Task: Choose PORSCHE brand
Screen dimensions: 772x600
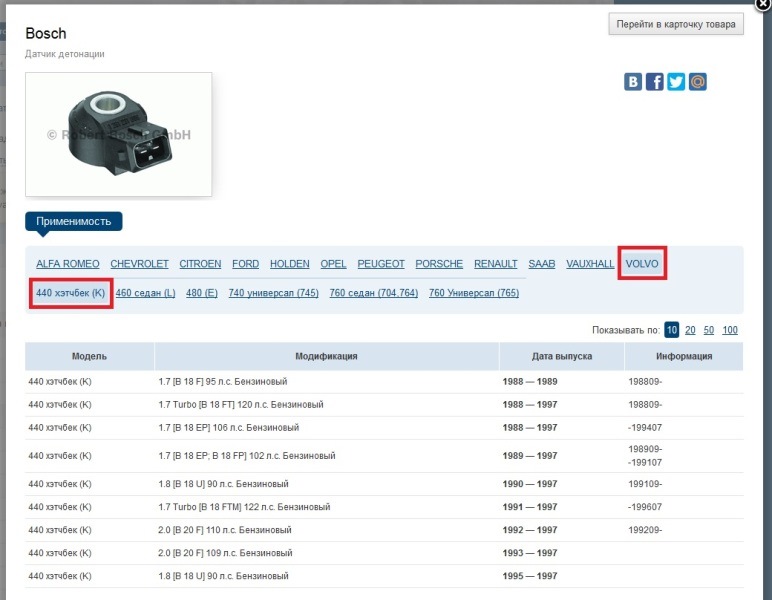Action: [x=439, y=264]
